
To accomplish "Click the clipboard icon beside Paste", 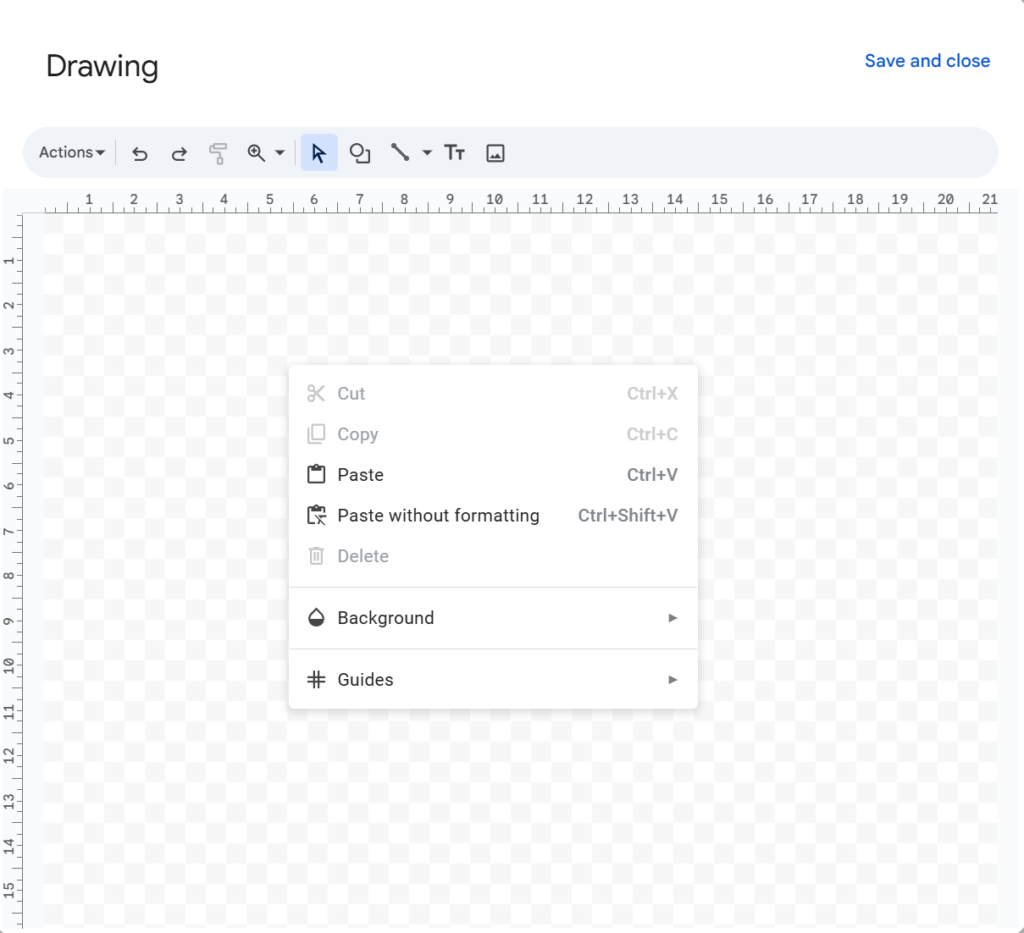I will click(316, 474).
